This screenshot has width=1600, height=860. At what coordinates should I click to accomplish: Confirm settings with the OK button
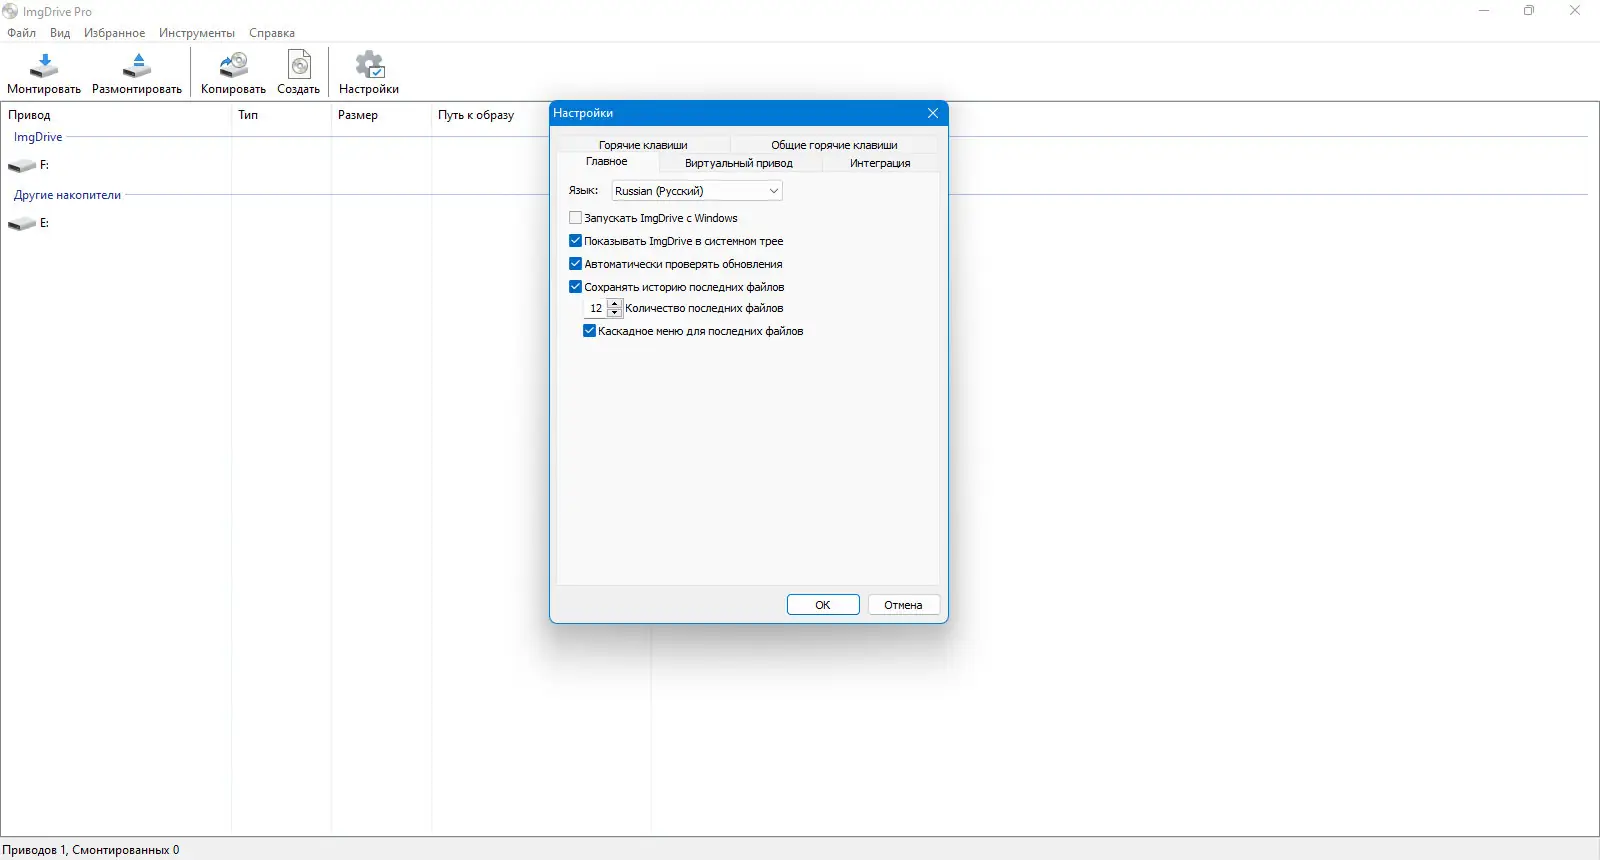pyautogui.click(x=823, y=605)
